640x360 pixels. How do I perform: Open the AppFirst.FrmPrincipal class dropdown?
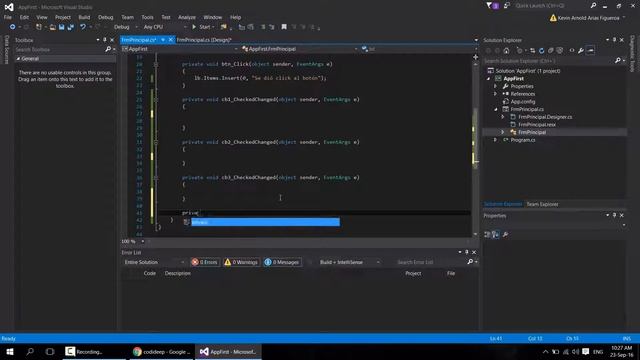tap(299, 49)
